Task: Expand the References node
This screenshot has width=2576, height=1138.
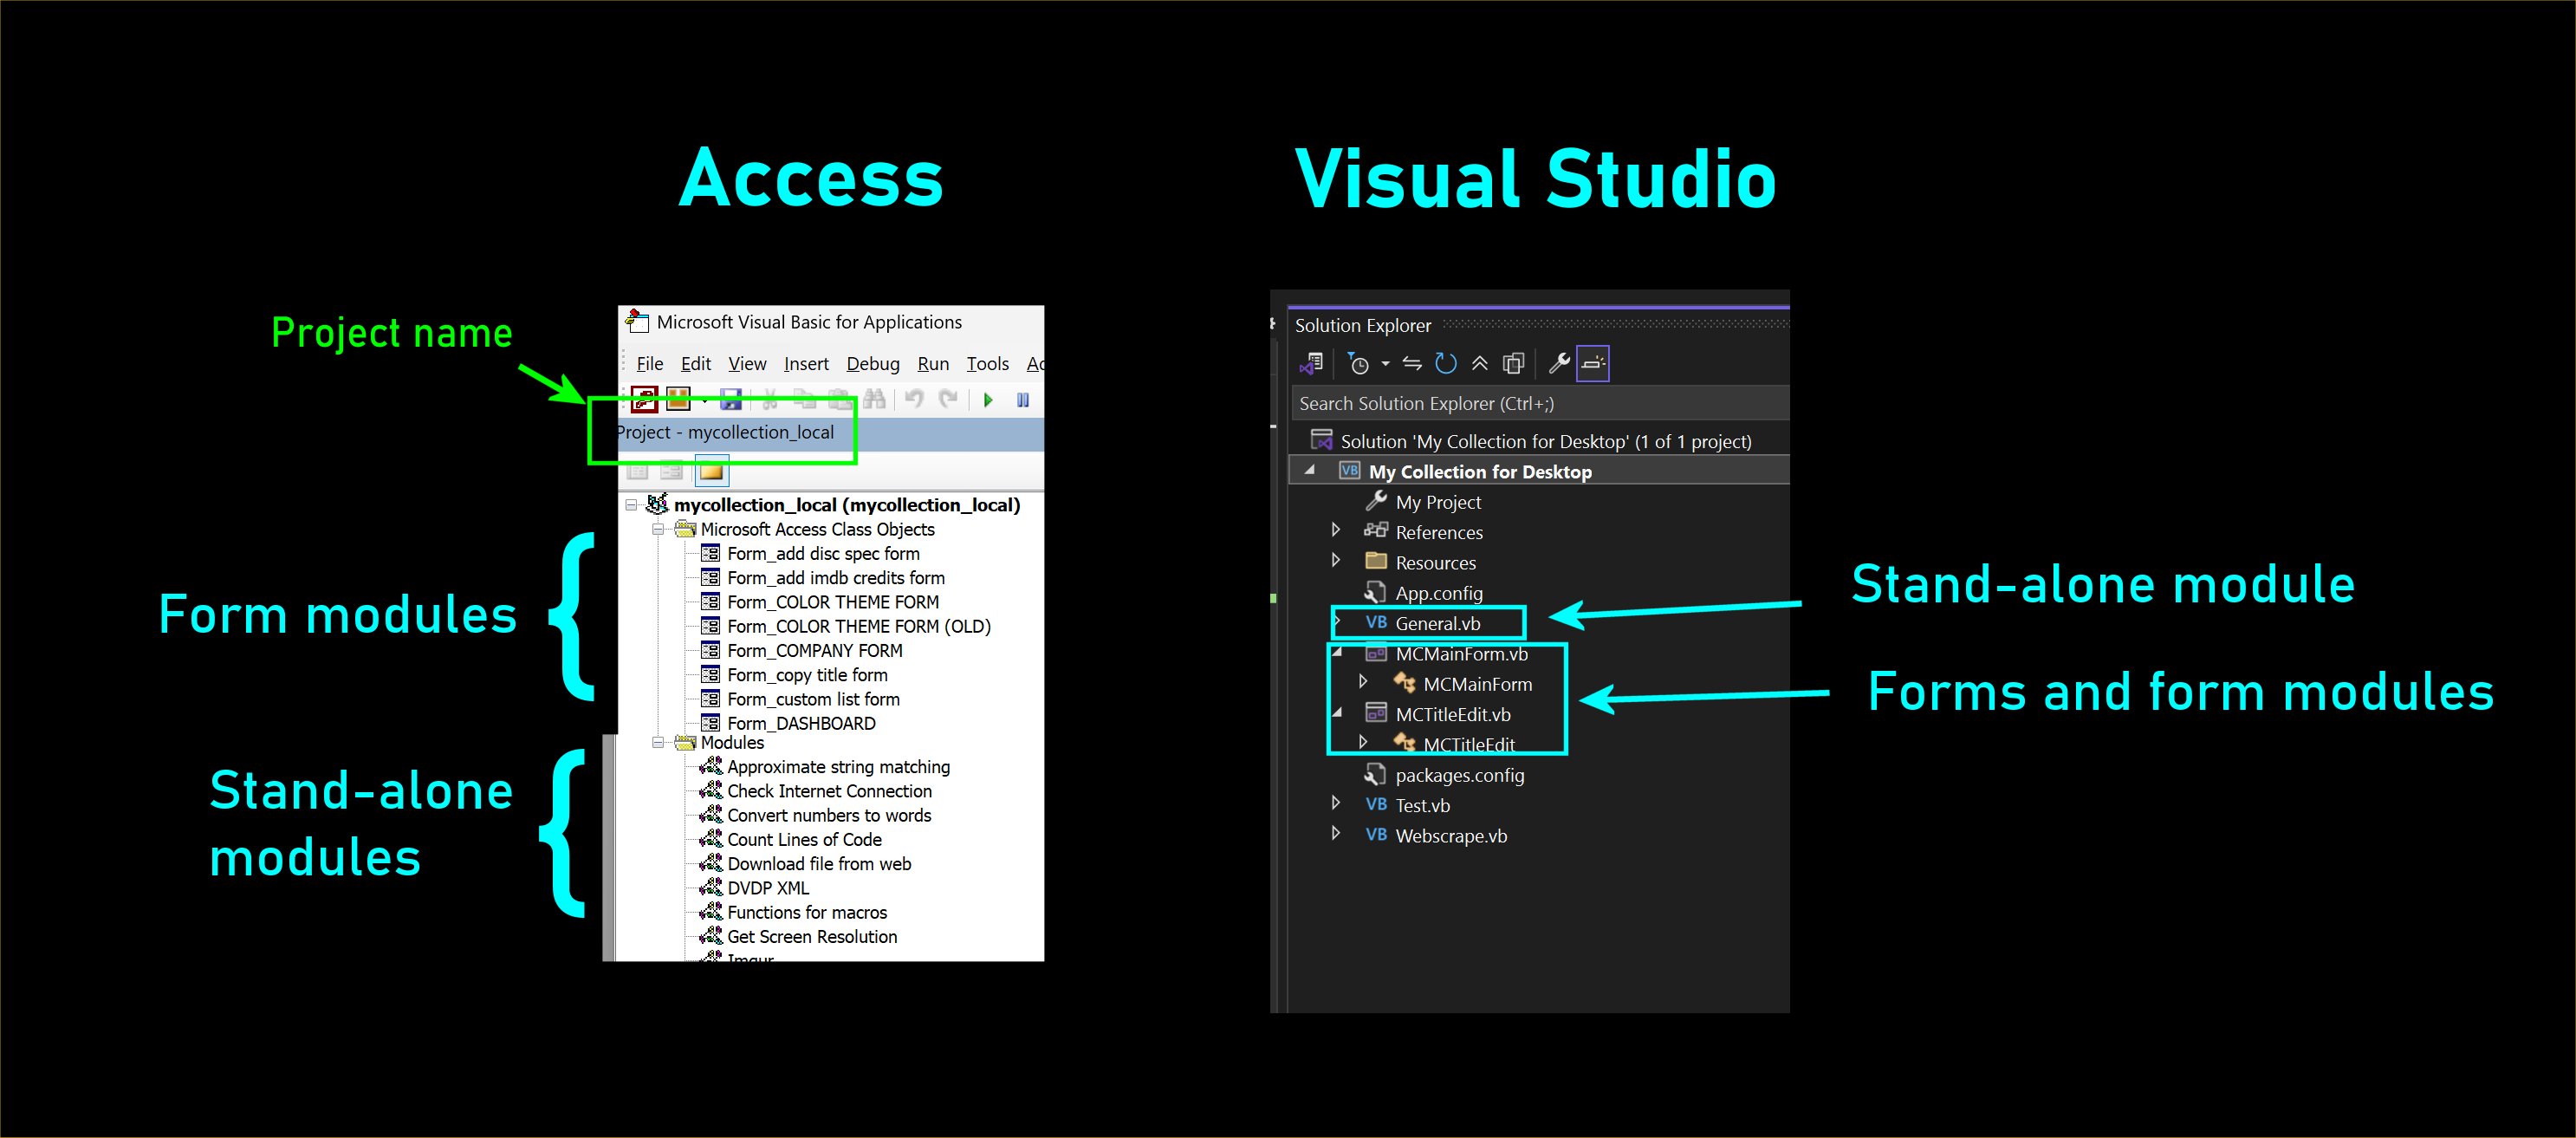Action: coord(1336,530)
